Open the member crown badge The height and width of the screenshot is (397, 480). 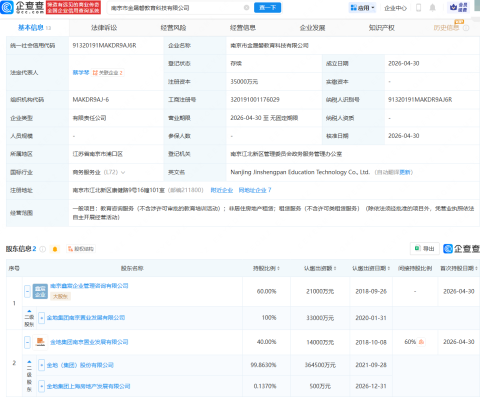[x=459, y=7]
